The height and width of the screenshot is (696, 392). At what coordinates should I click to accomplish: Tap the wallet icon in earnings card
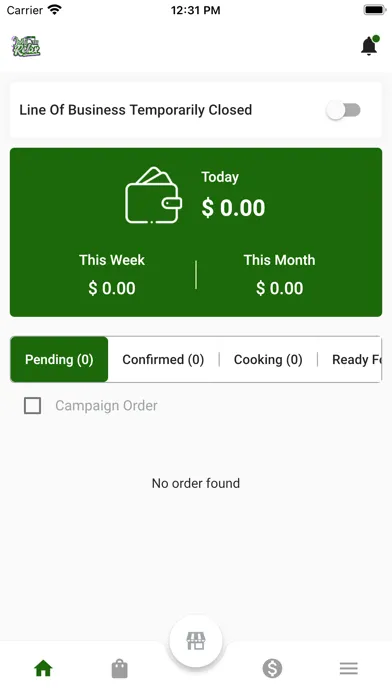(x=153, y=195)
